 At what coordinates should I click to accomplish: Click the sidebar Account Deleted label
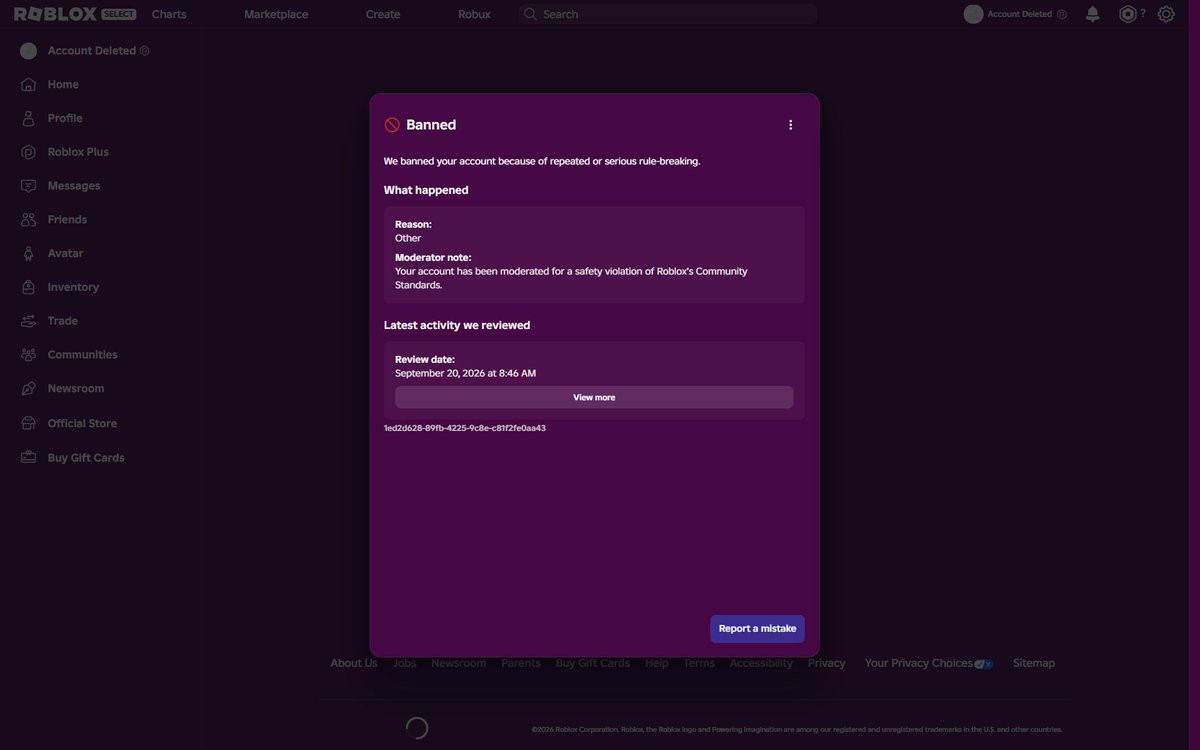point(92,50)
